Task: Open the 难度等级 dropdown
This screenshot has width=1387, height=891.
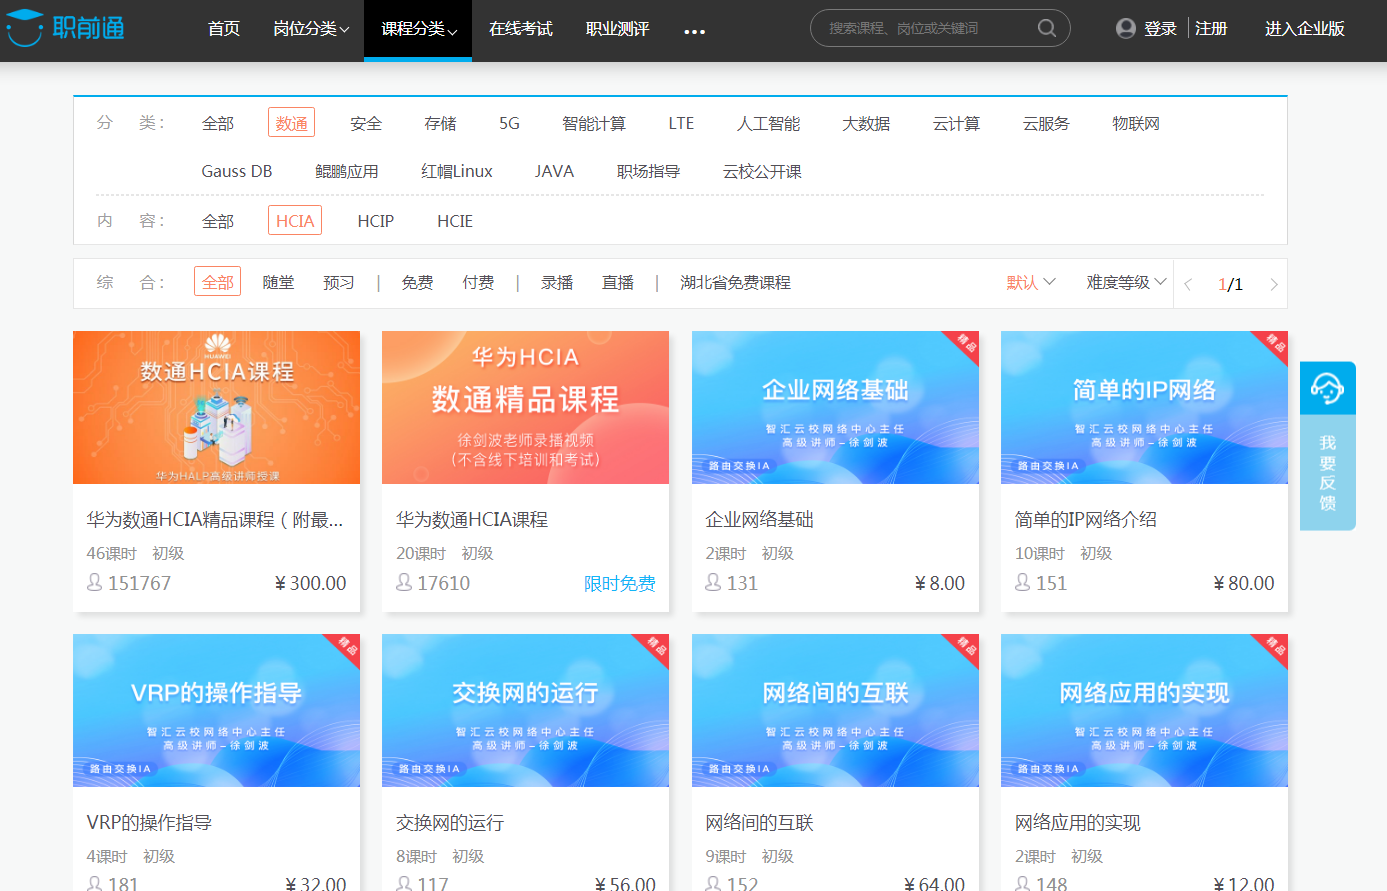Action: click(x=1126, y=283)
